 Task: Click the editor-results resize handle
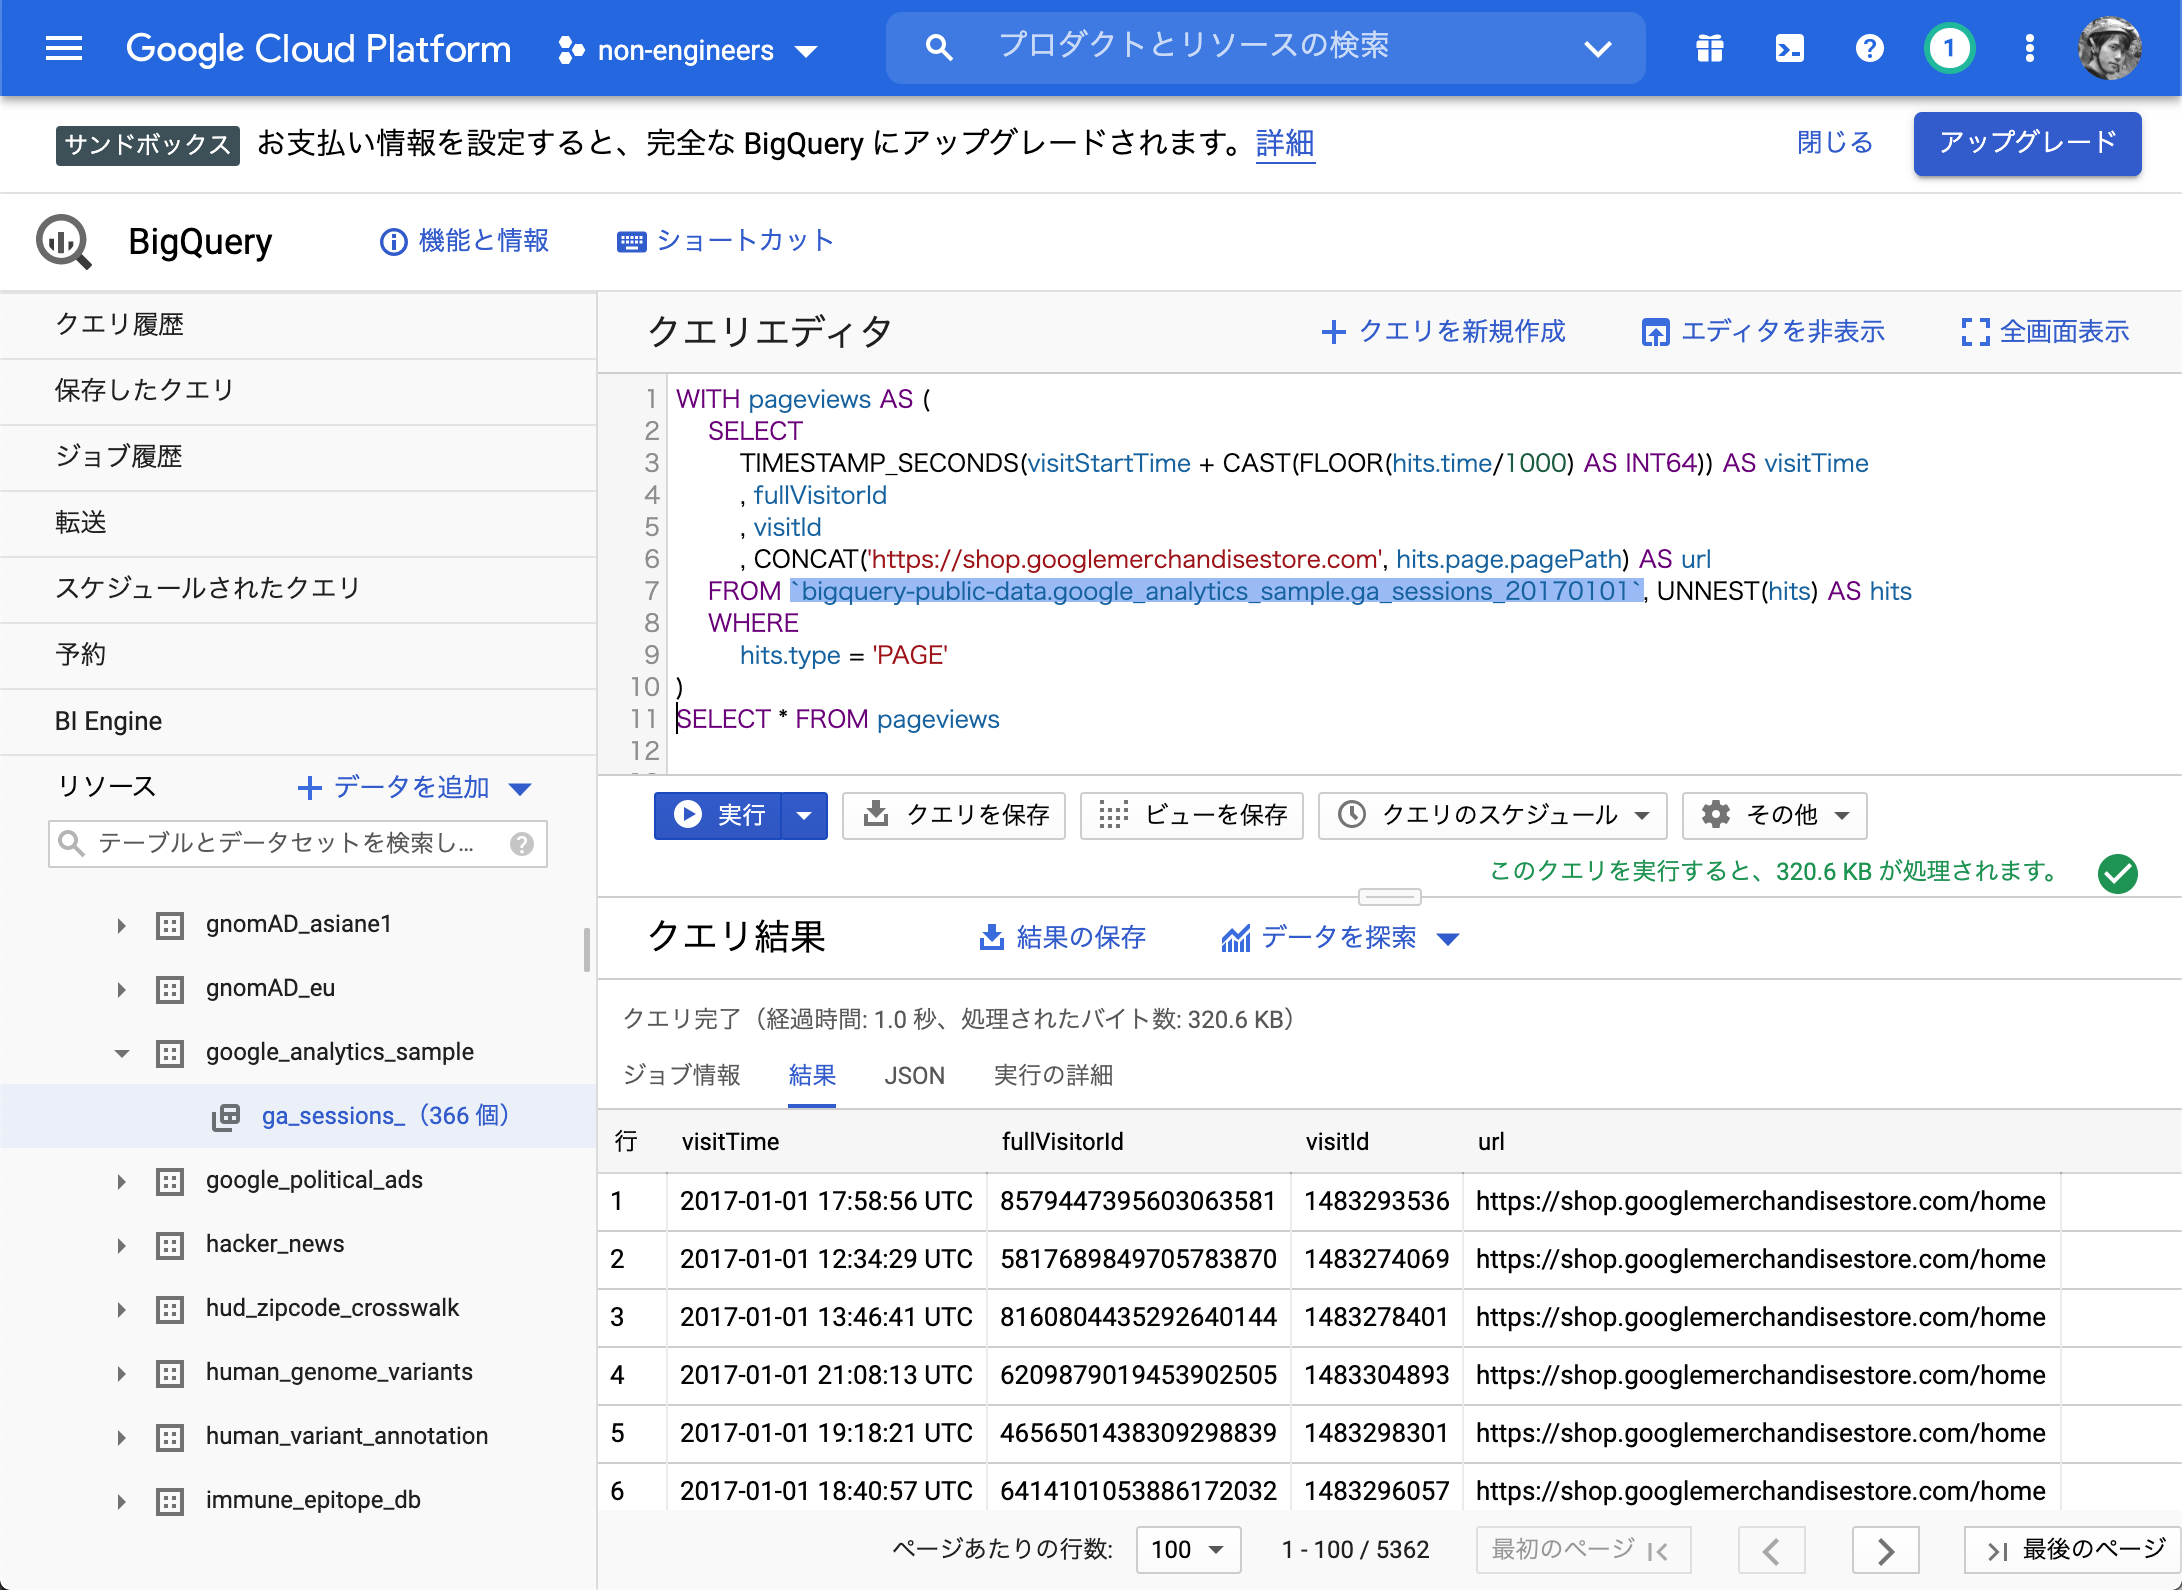[1389, 896]
